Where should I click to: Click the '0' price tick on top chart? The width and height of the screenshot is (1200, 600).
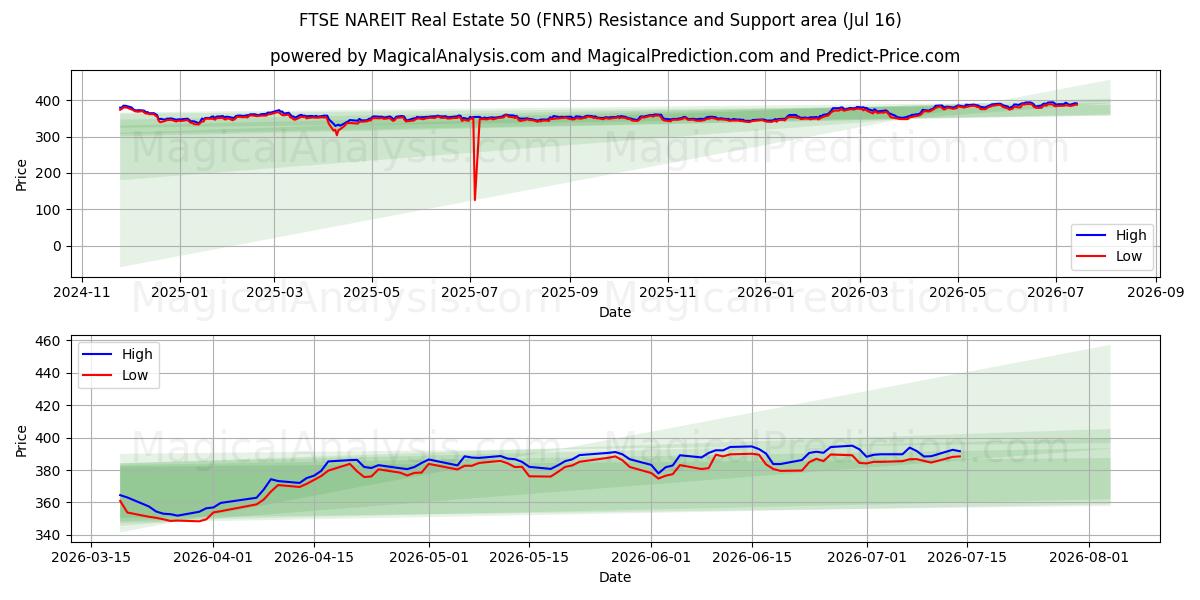(59, 246)
